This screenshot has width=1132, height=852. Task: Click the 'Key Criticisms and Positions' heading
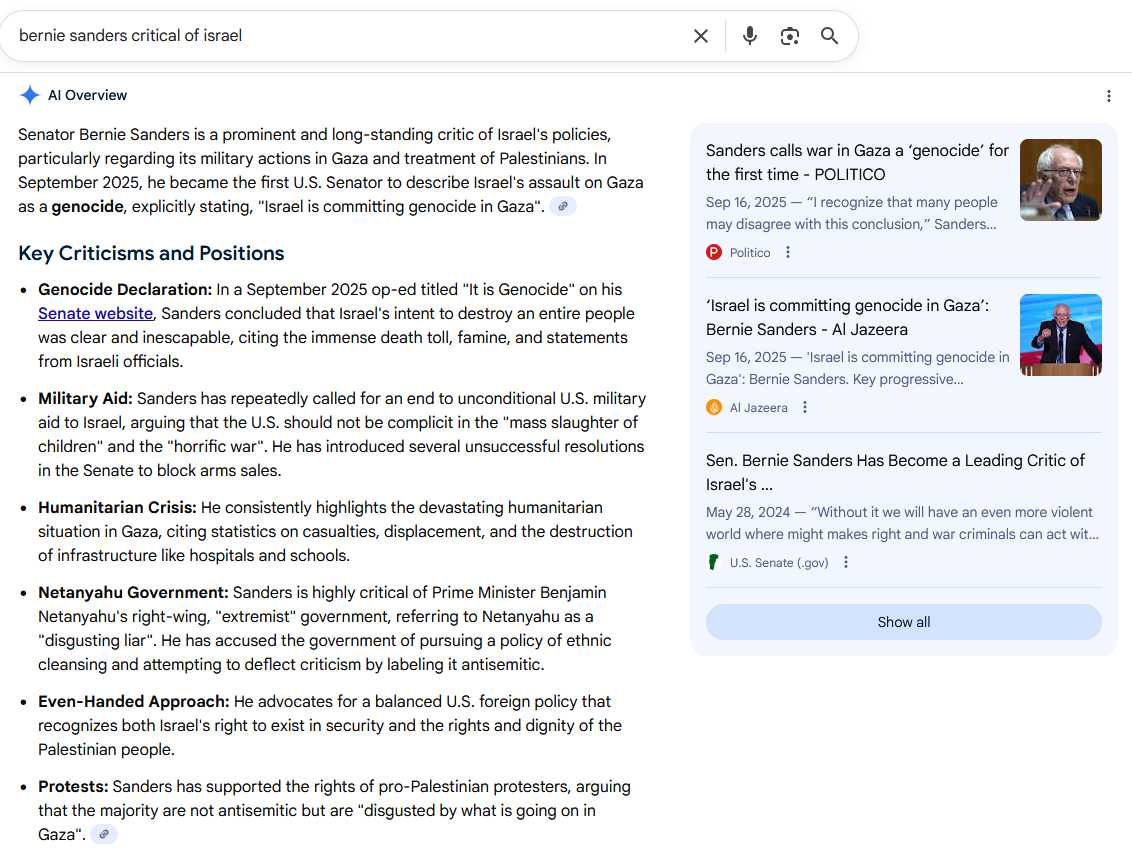(x=151, y=253)
